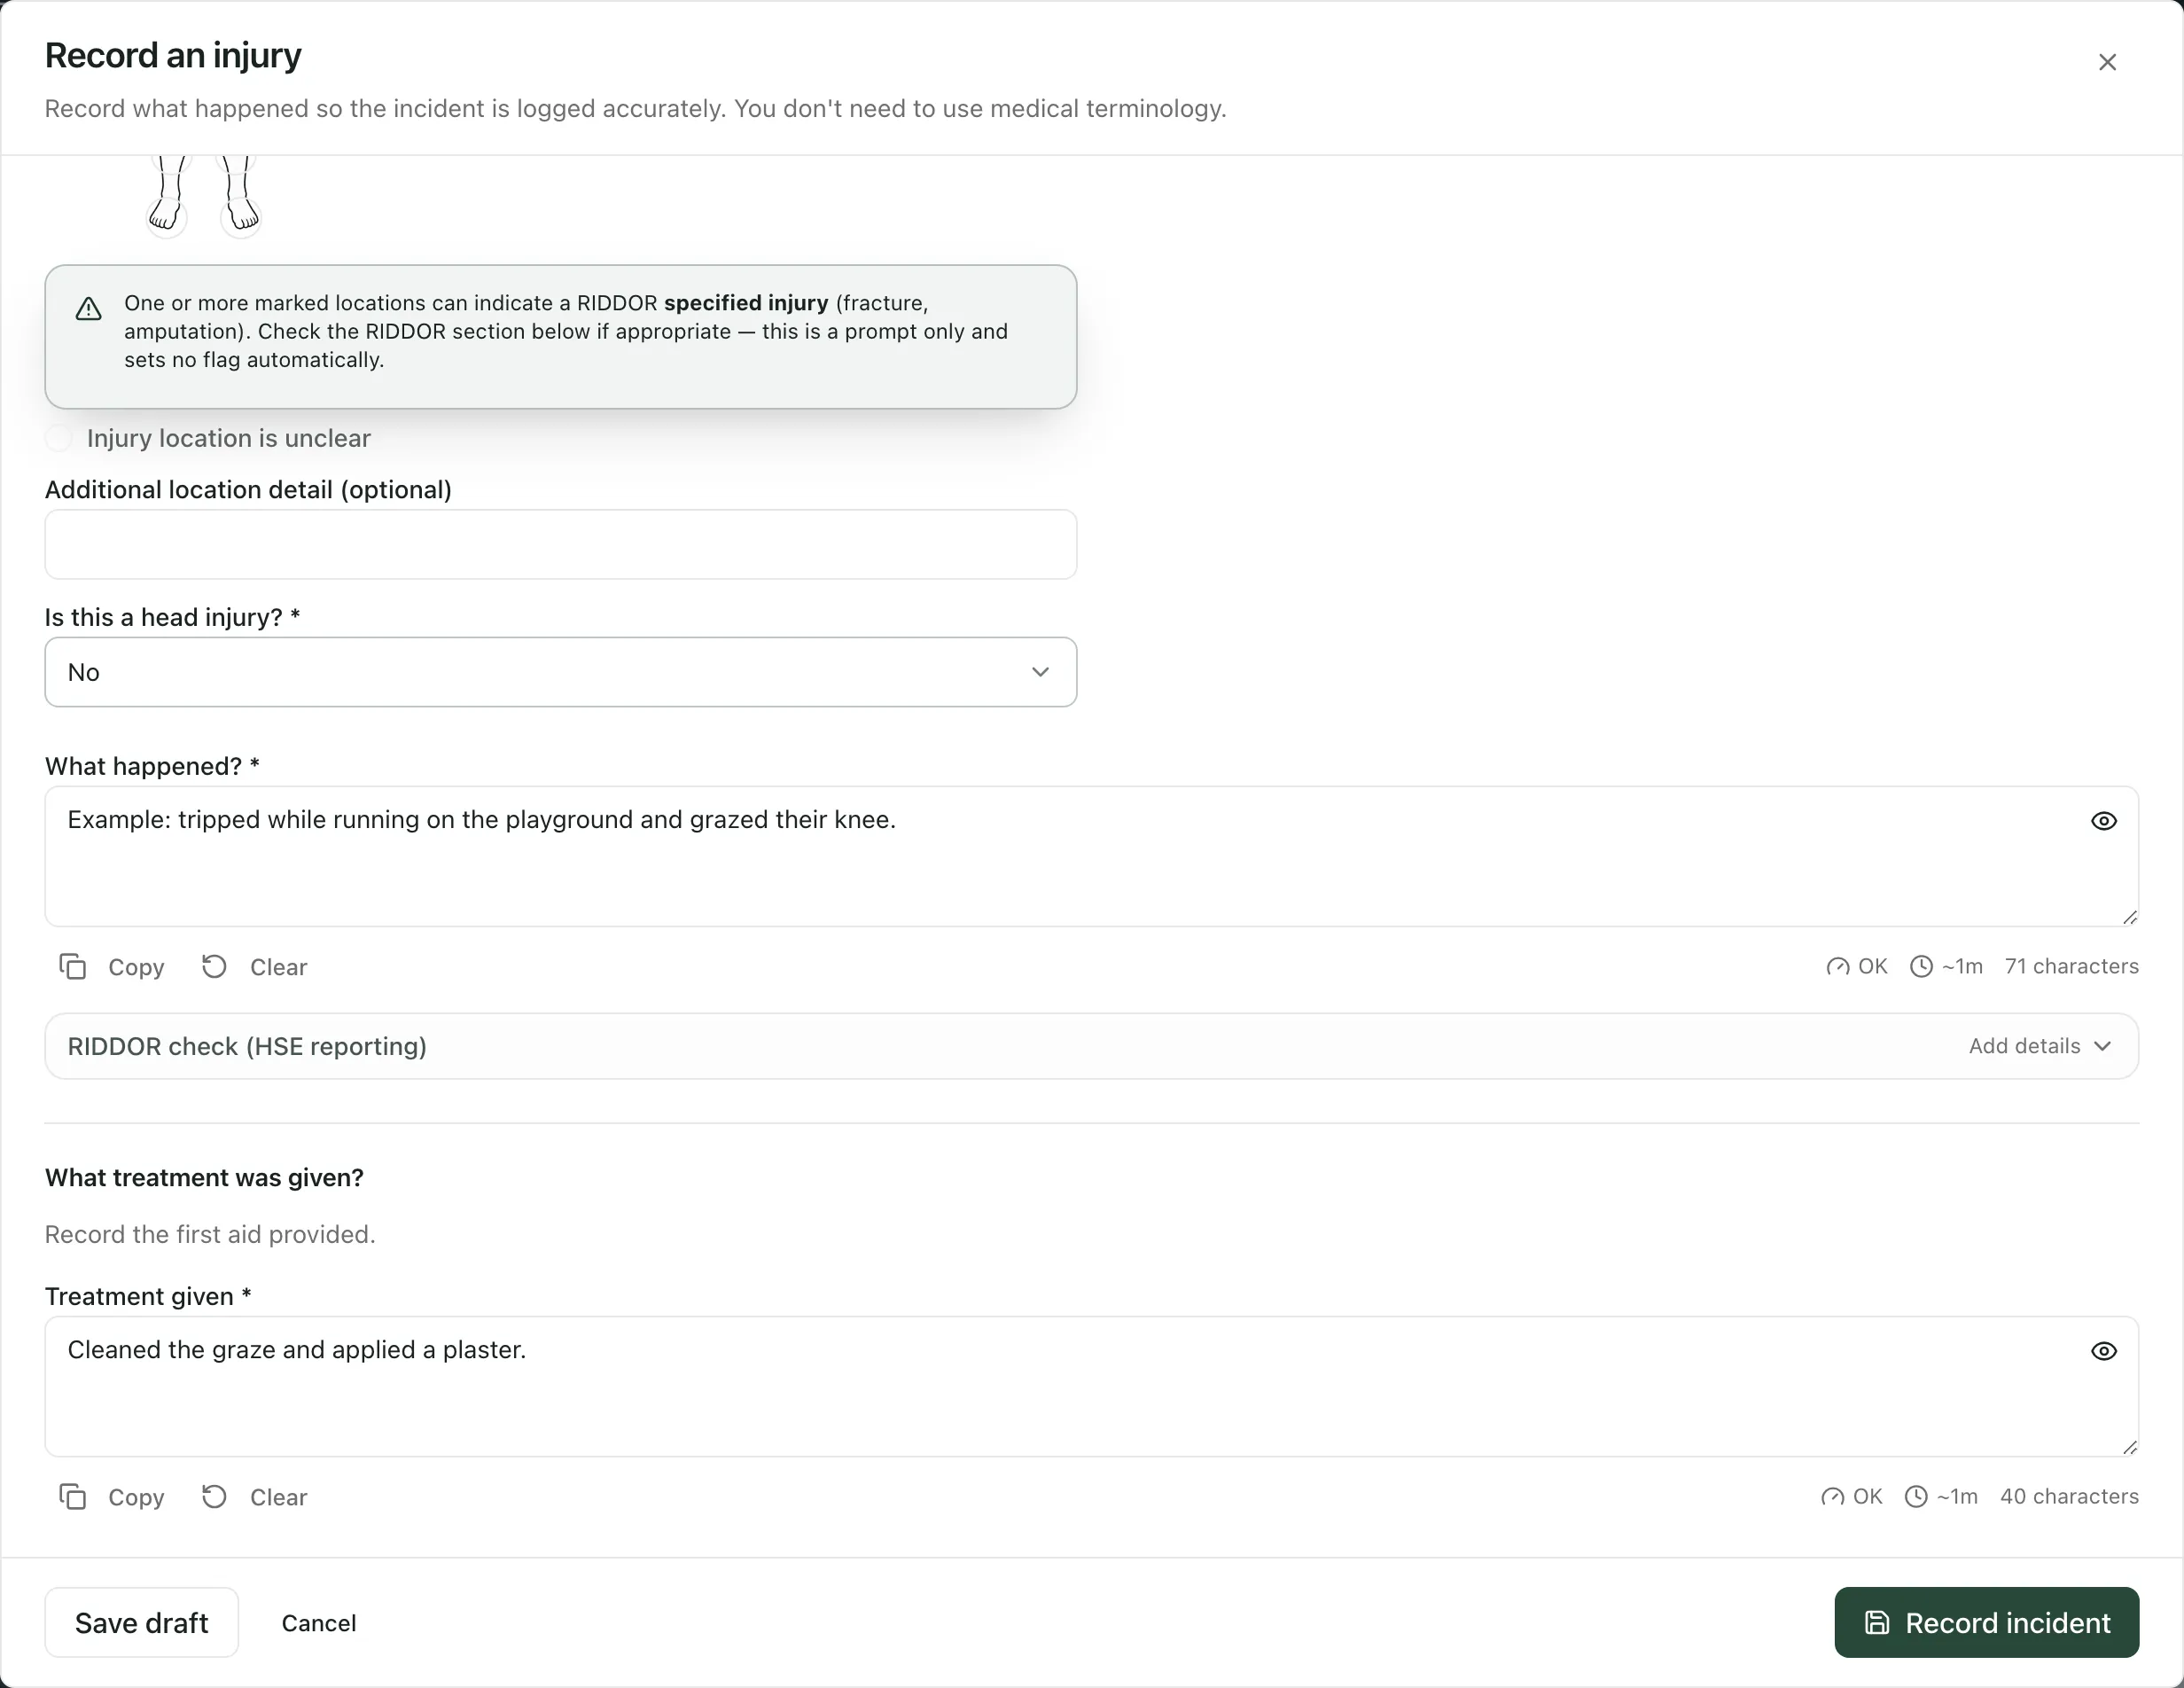This screenshot has height=1688, width=2184.
Task: Click the resize handle of Treatment given box
Action: (2129, 1447)
